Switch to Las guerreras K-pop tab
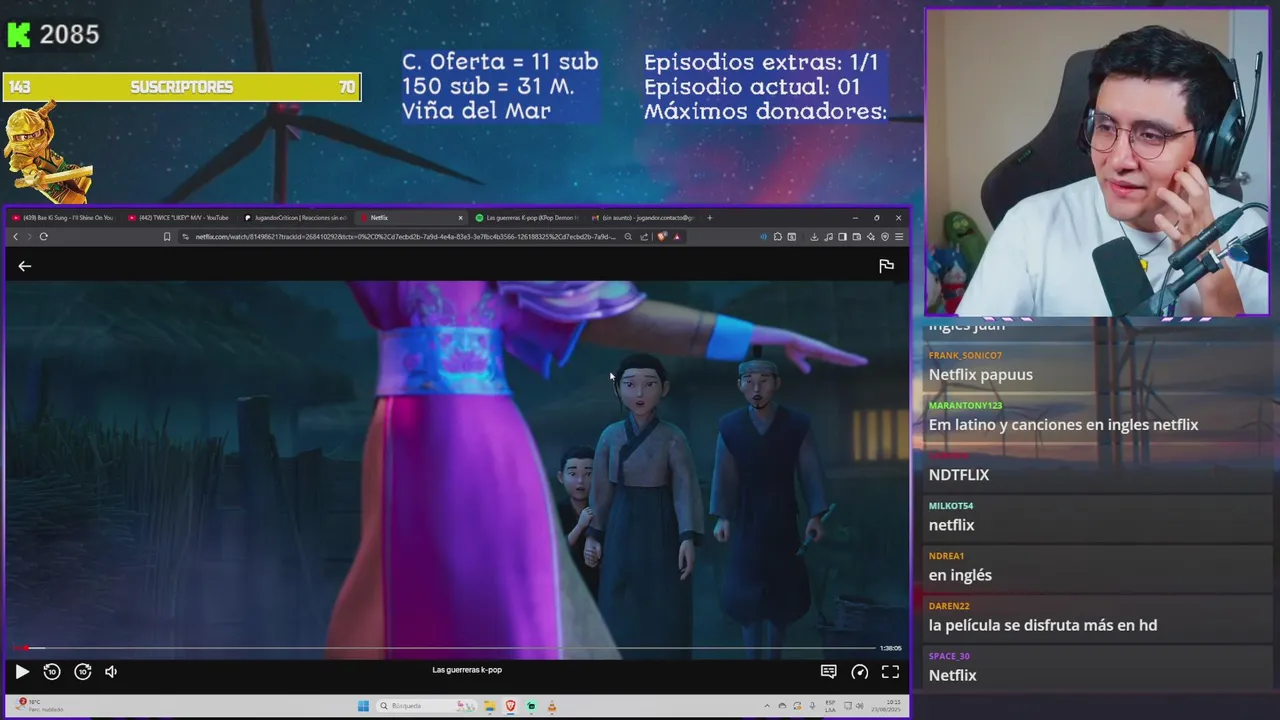This screenshot has height=720, width=1280. pos(527,217)
